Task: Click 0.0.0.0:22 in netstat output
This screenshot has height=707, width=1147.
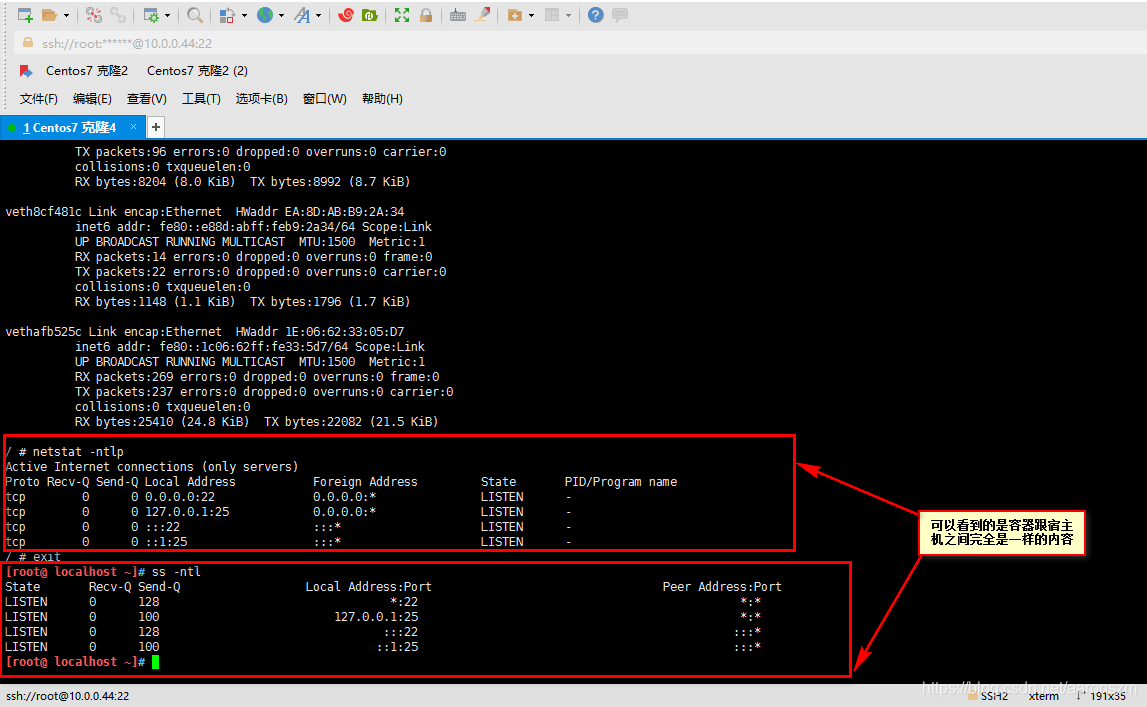Action: coord(180,497)
